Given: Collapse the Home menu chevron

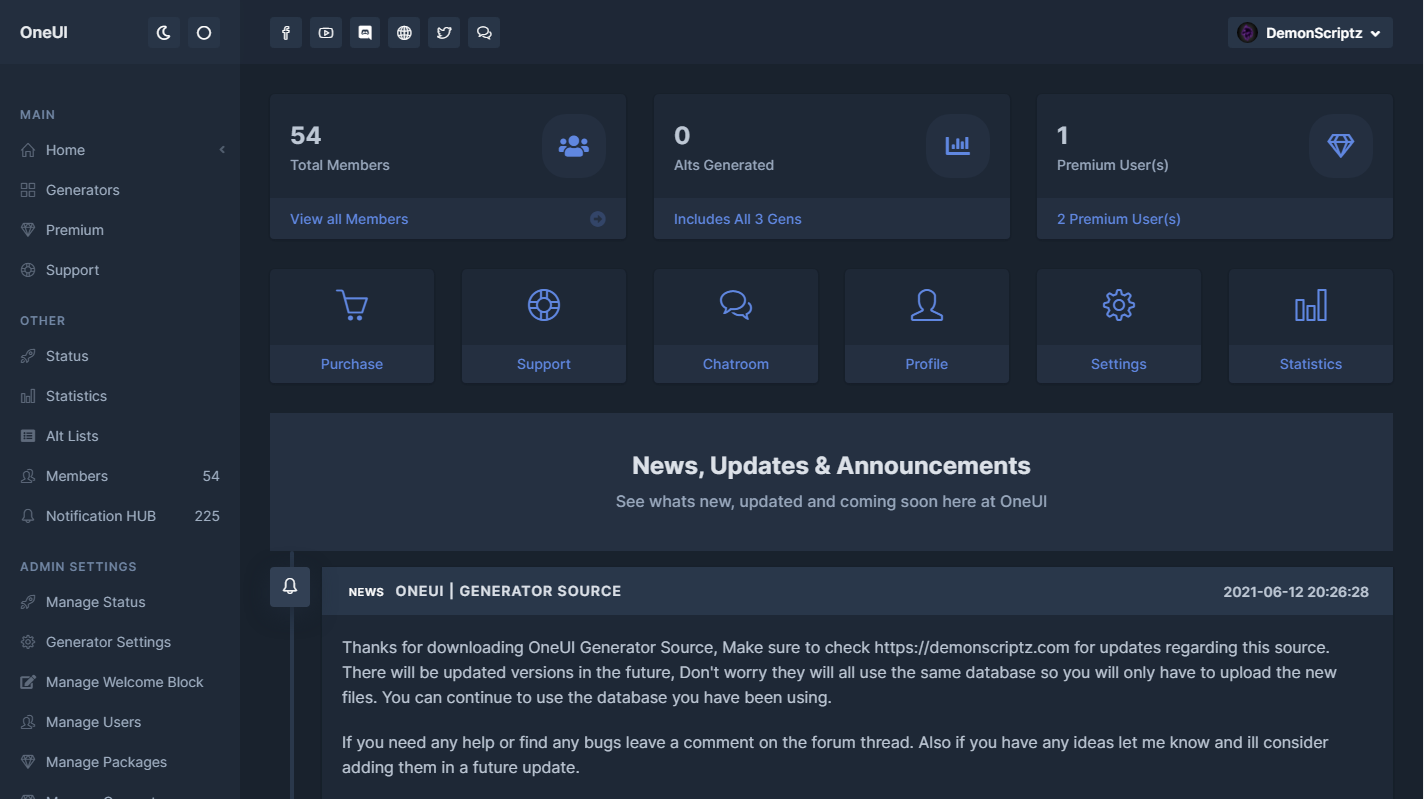Looking at the screenshot, I should pos(222,150).
